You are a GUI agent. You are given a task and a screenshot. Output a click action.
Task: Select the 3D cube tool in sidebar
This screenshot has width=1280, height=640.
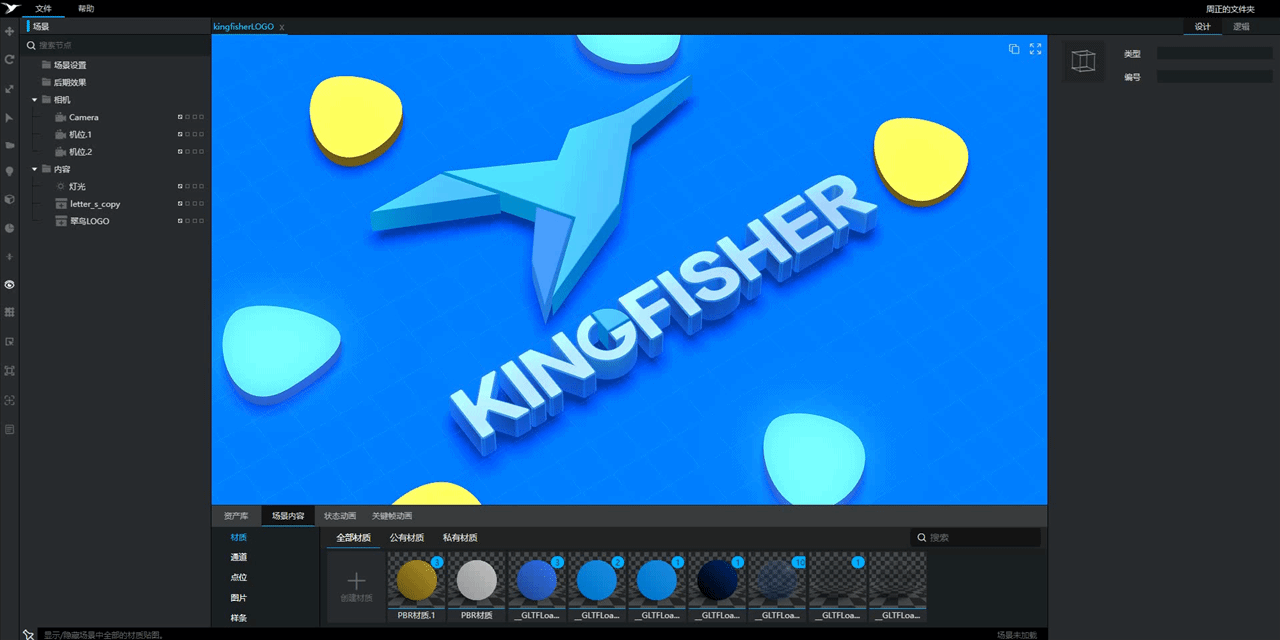(9, 199)
